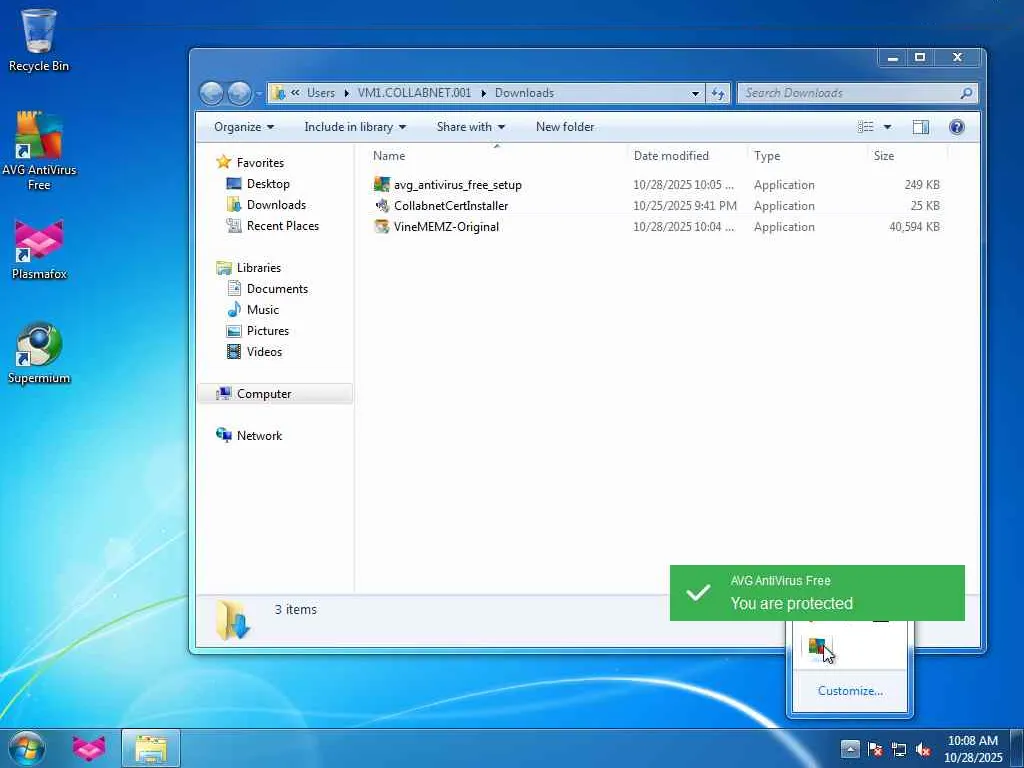Click the AVG You are protected notification
Screen dimensions: 1024x768
pyautogui.click(x=817, y=593)
